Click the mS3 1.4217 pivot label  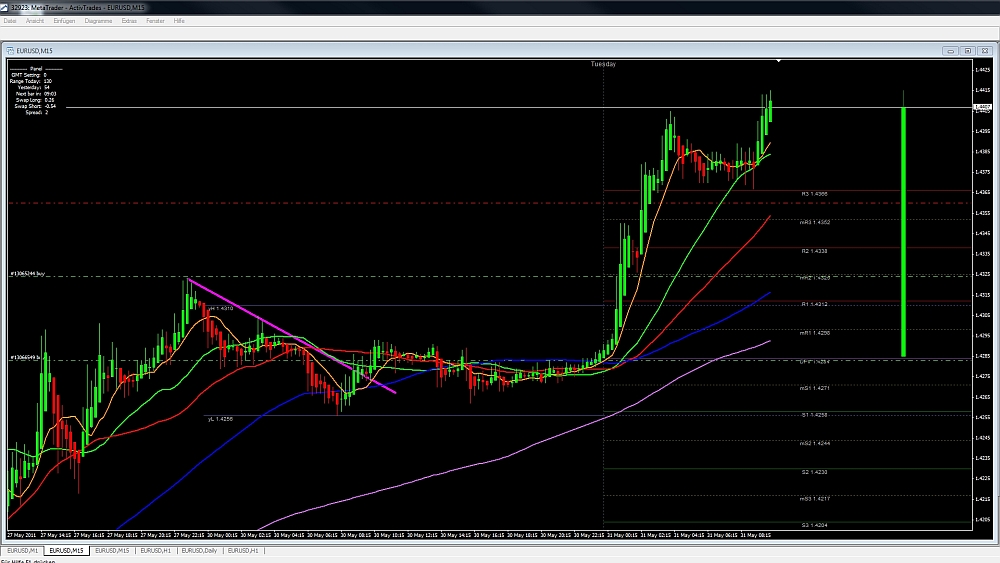pyautogui.click(x=814, y=499)
